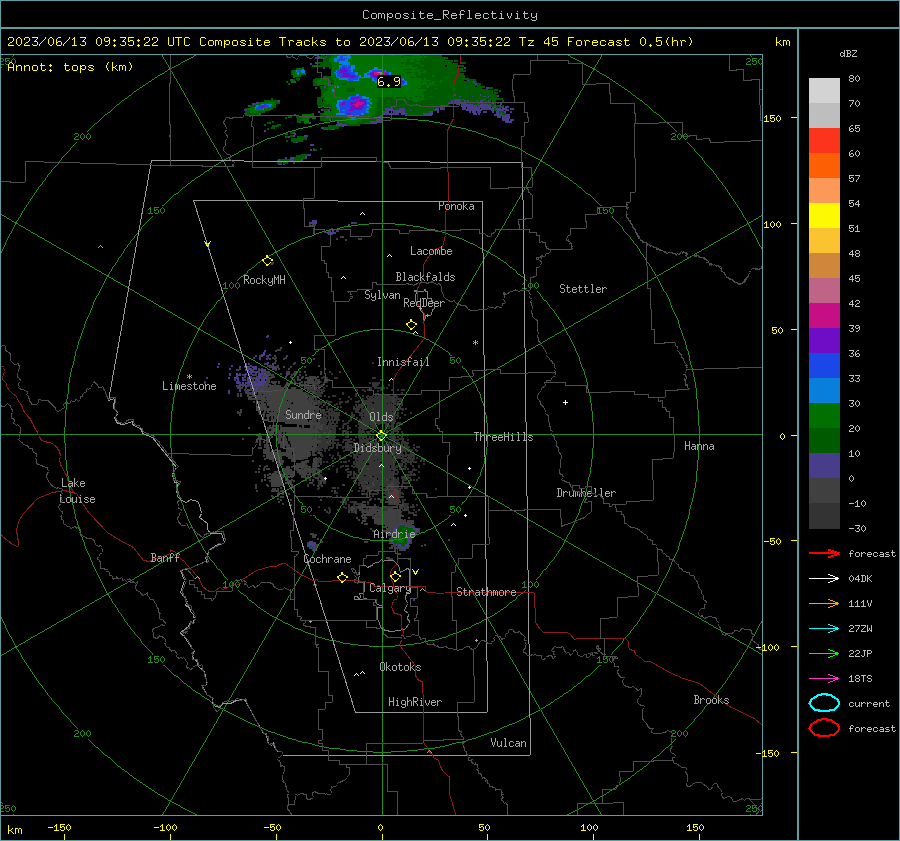This screenshot has height=841, width=900.
Task: Click the RockyMH label
Action: pos(264,280)
